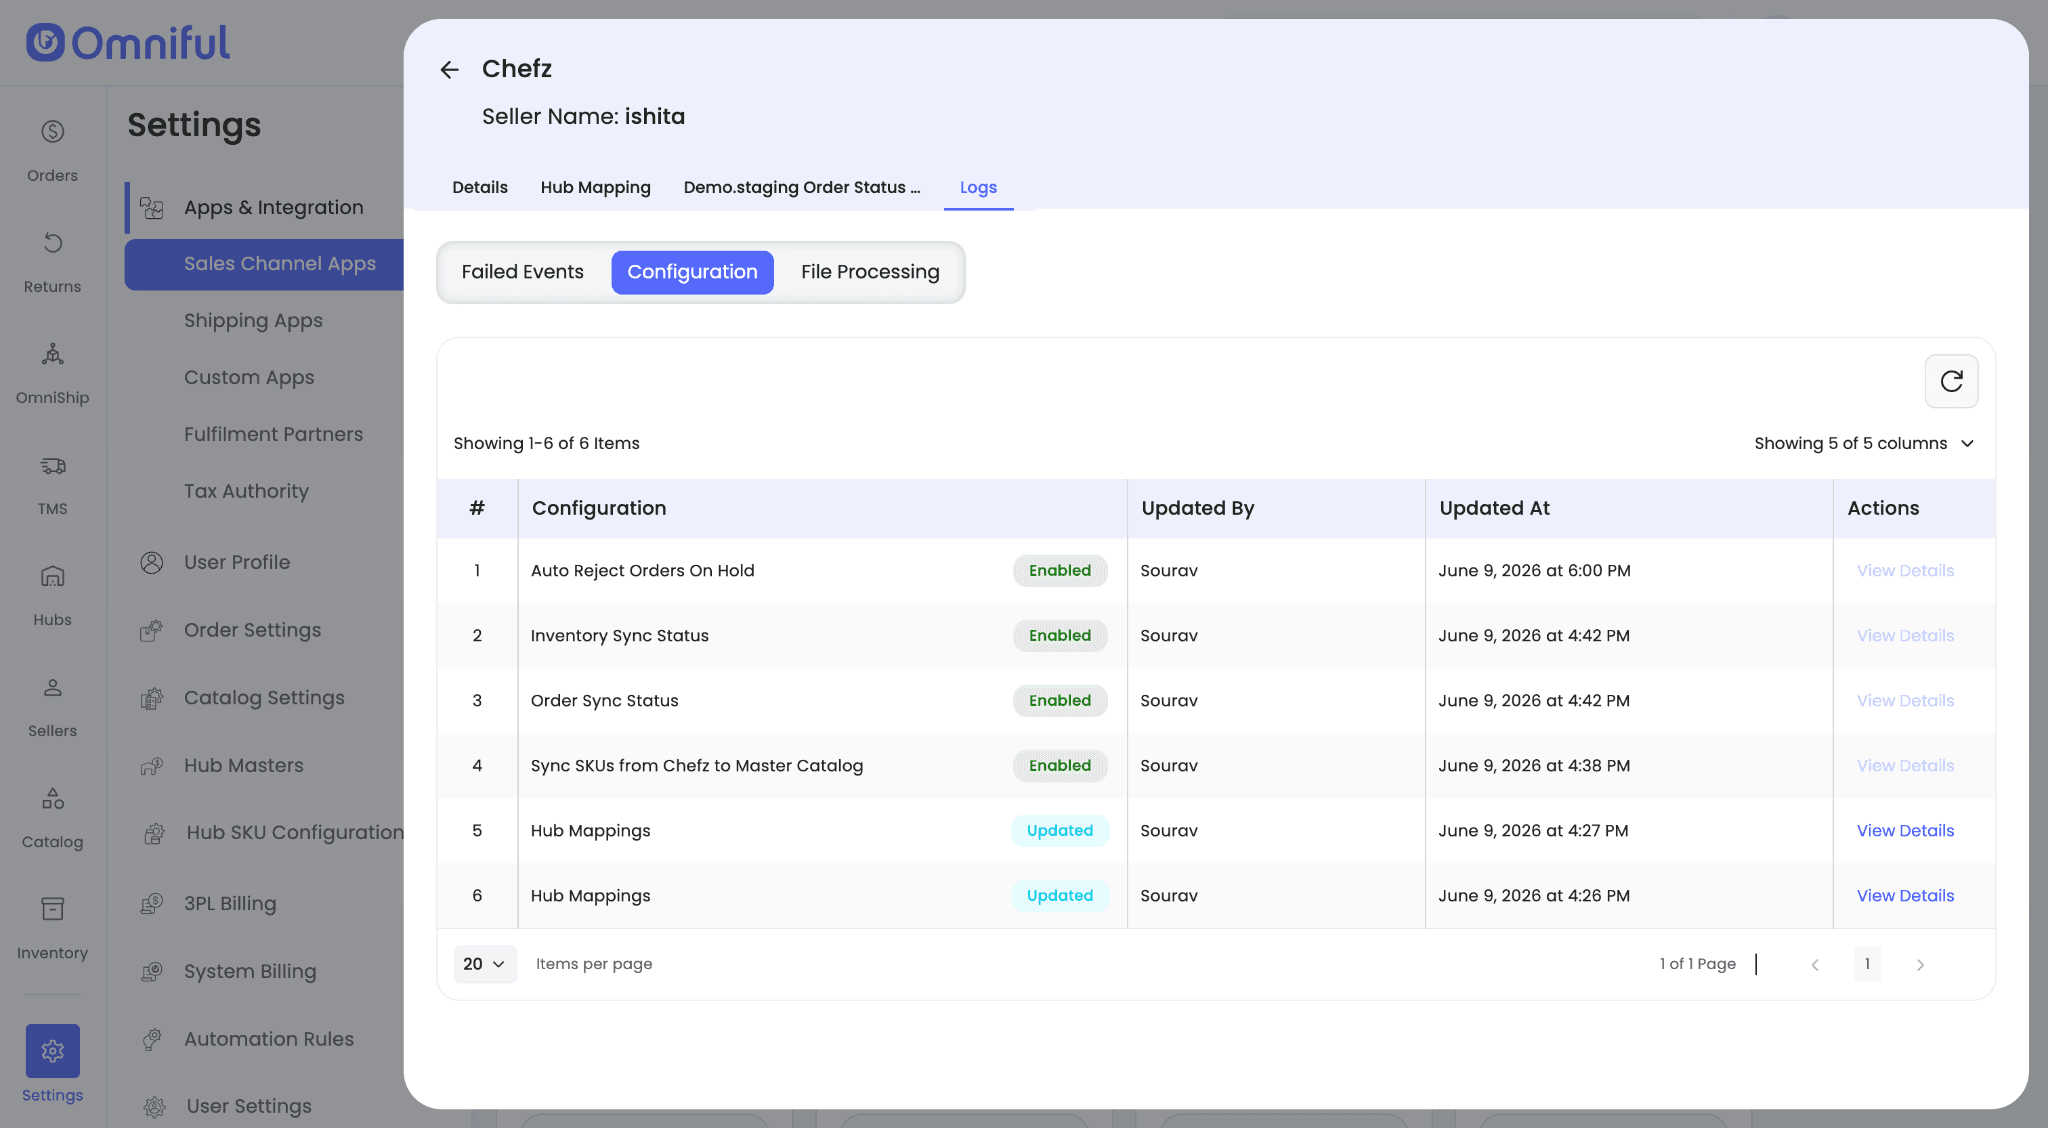Screen dimensions: 2048x1128
Task: Expand the Showing 5 of 5 columns selector
Action: click(1864, 443)
